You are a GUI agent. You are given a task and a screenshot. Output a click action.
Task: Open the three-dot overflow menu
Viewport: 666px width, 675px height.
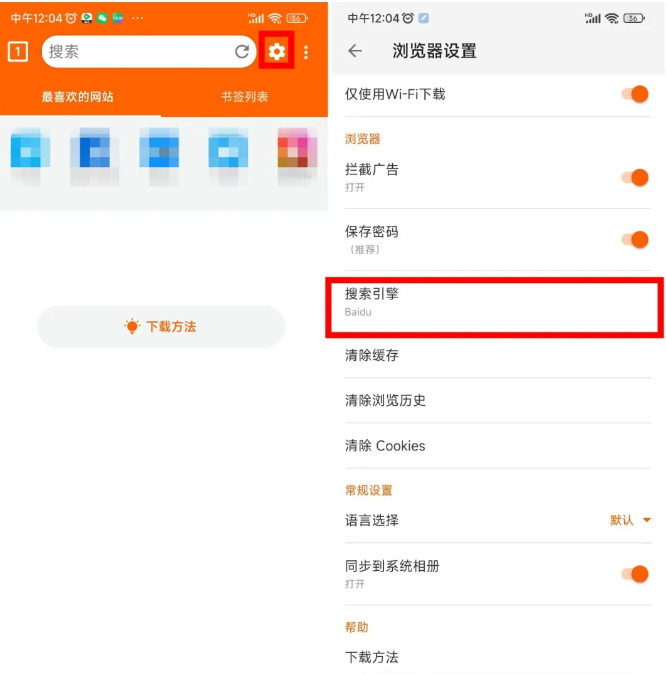click(x=306, y=52)
